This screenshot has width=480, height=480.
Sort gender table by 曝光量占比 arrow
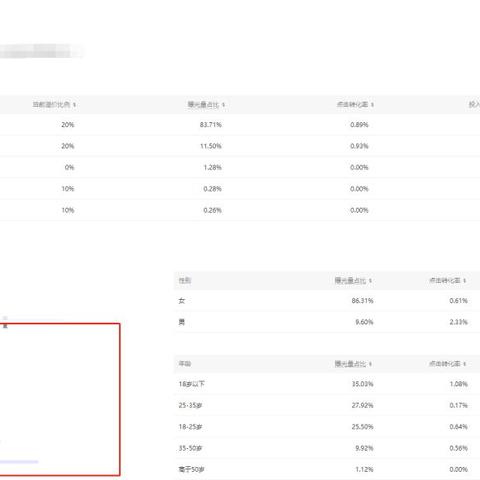tap(370, 281)
